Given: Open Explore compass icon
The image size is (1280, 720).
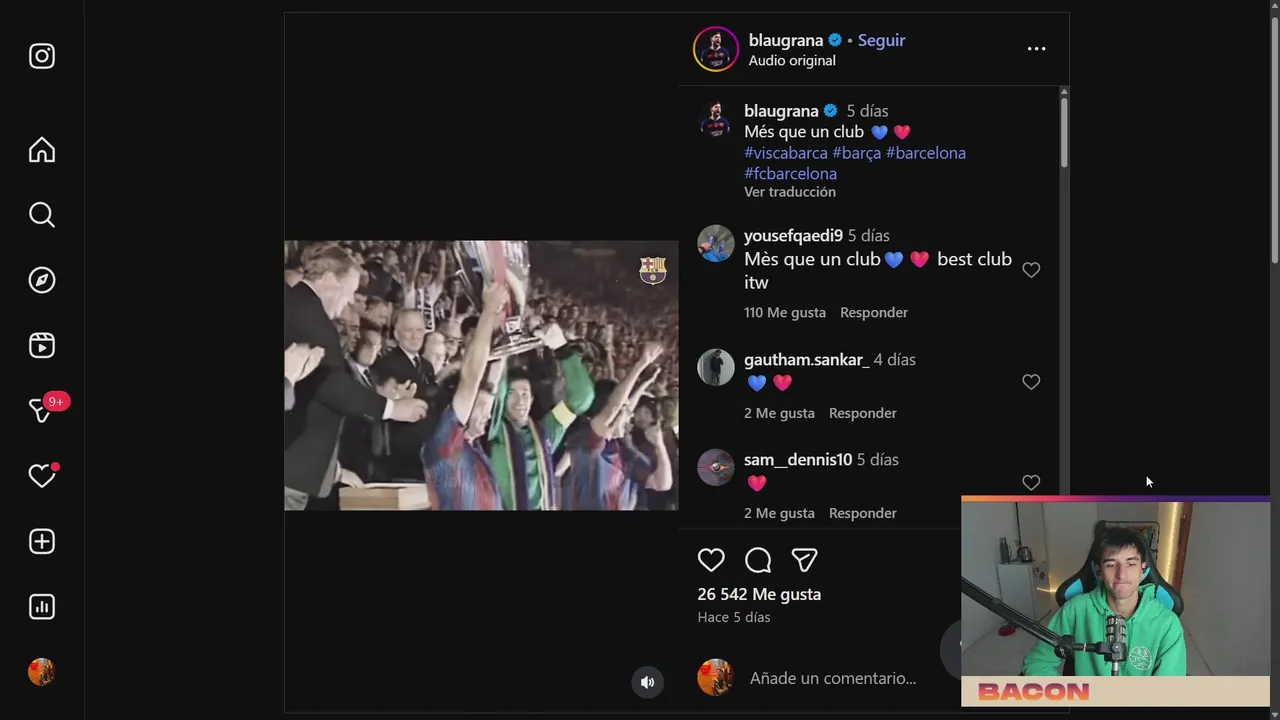Looking at the screenshot, I should coord(42,280).
